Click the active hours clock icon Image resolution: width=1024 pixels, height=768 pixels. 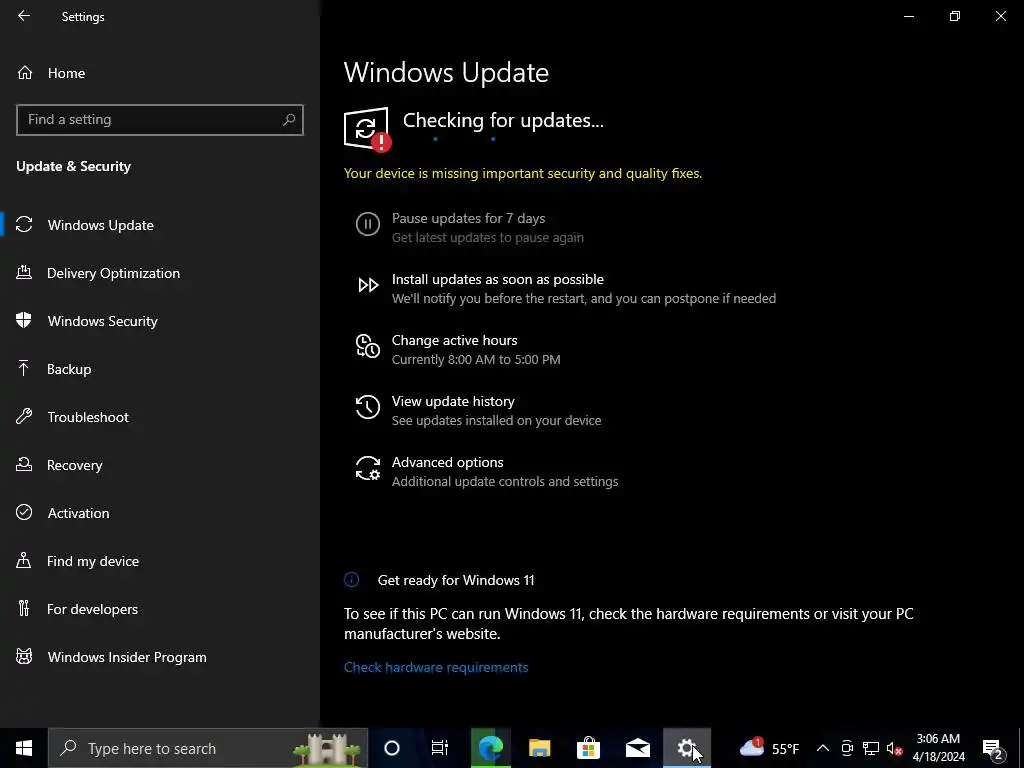368,346
